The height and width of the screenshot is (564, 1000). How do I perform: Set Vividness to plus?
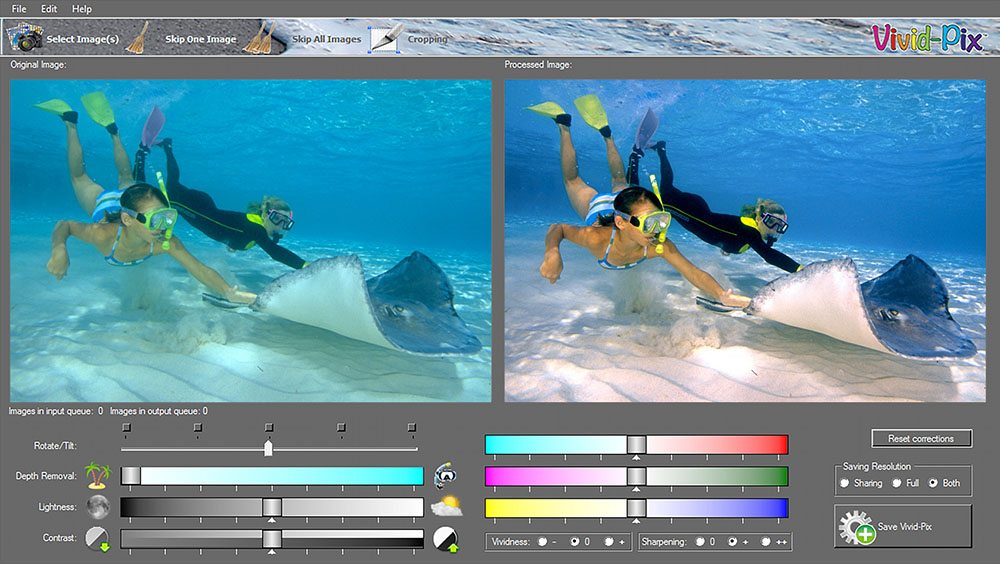(x=609, y=542)
